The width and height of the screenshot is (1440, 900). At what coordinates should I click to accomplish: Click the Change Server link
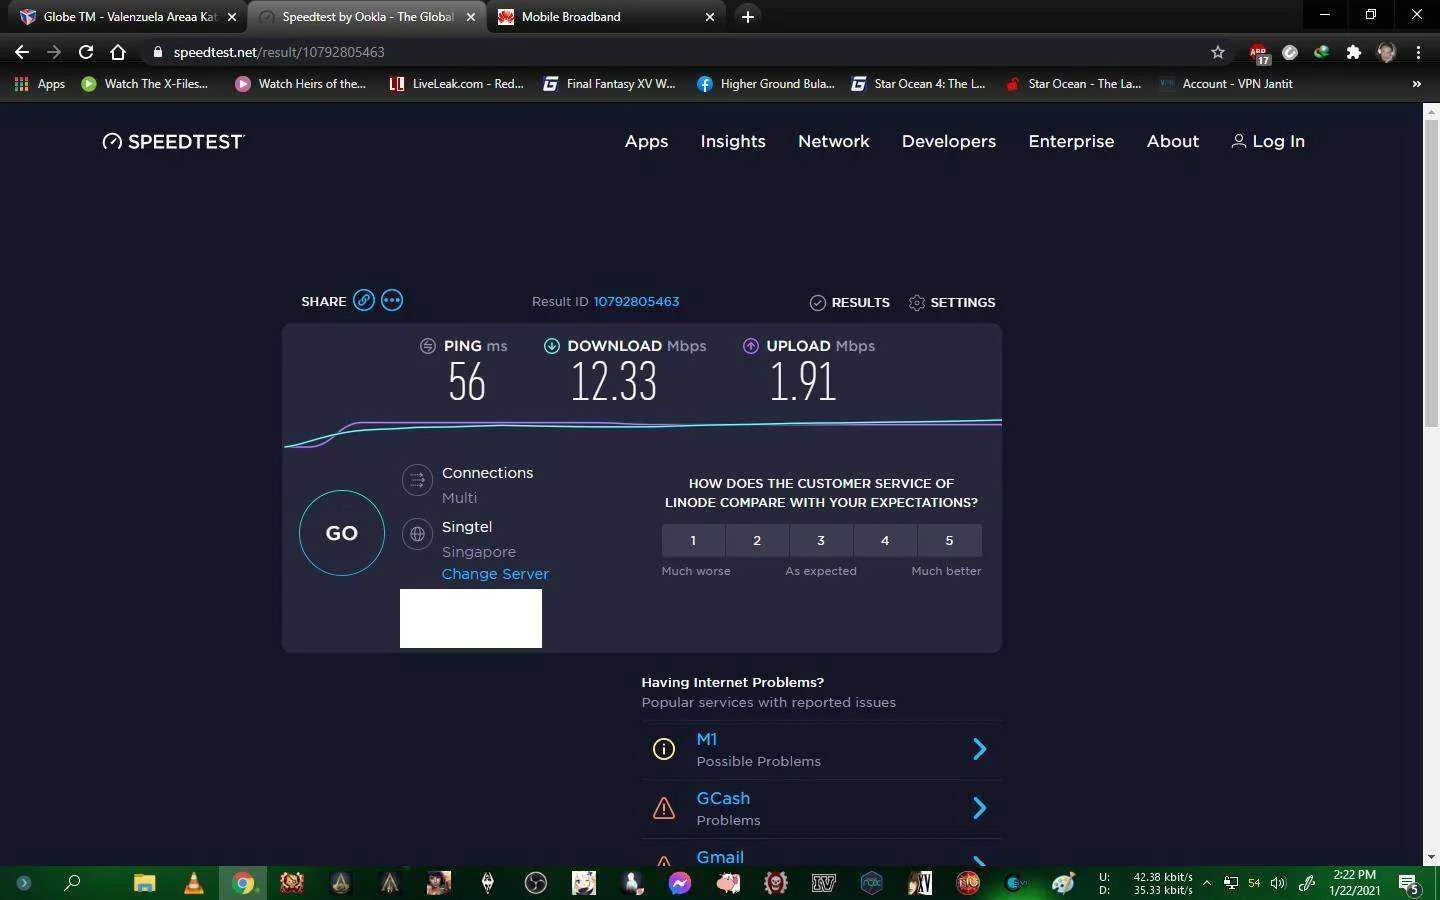coord(495,574)
